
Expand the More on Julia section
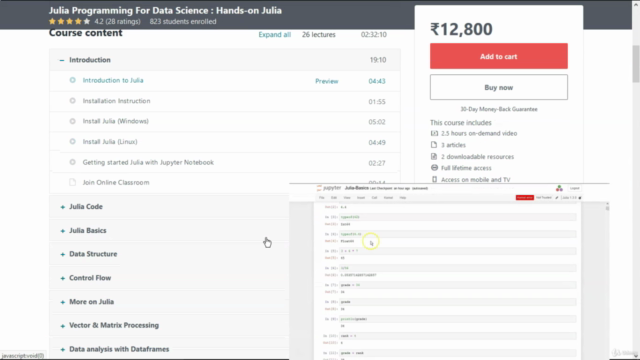point(62,302)
